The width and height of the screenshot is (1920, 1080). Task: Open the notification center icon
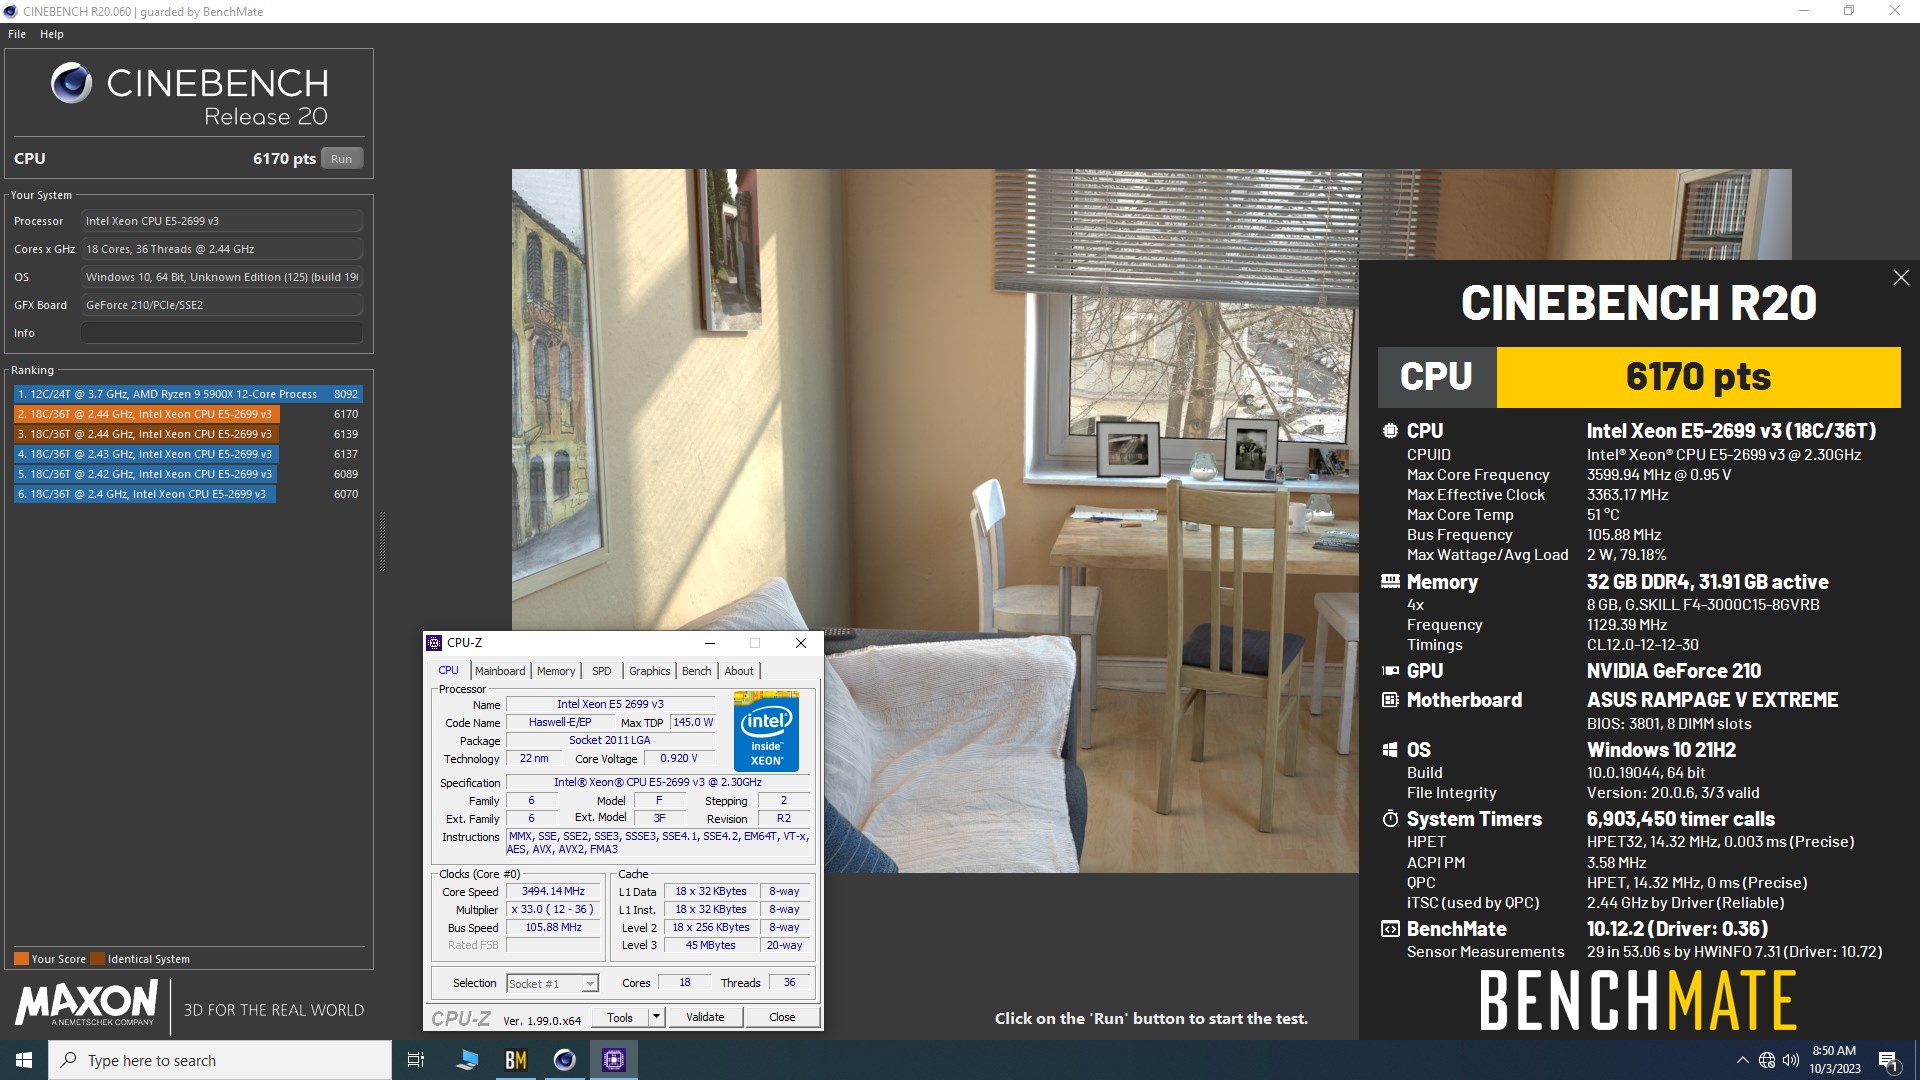1888,1060
